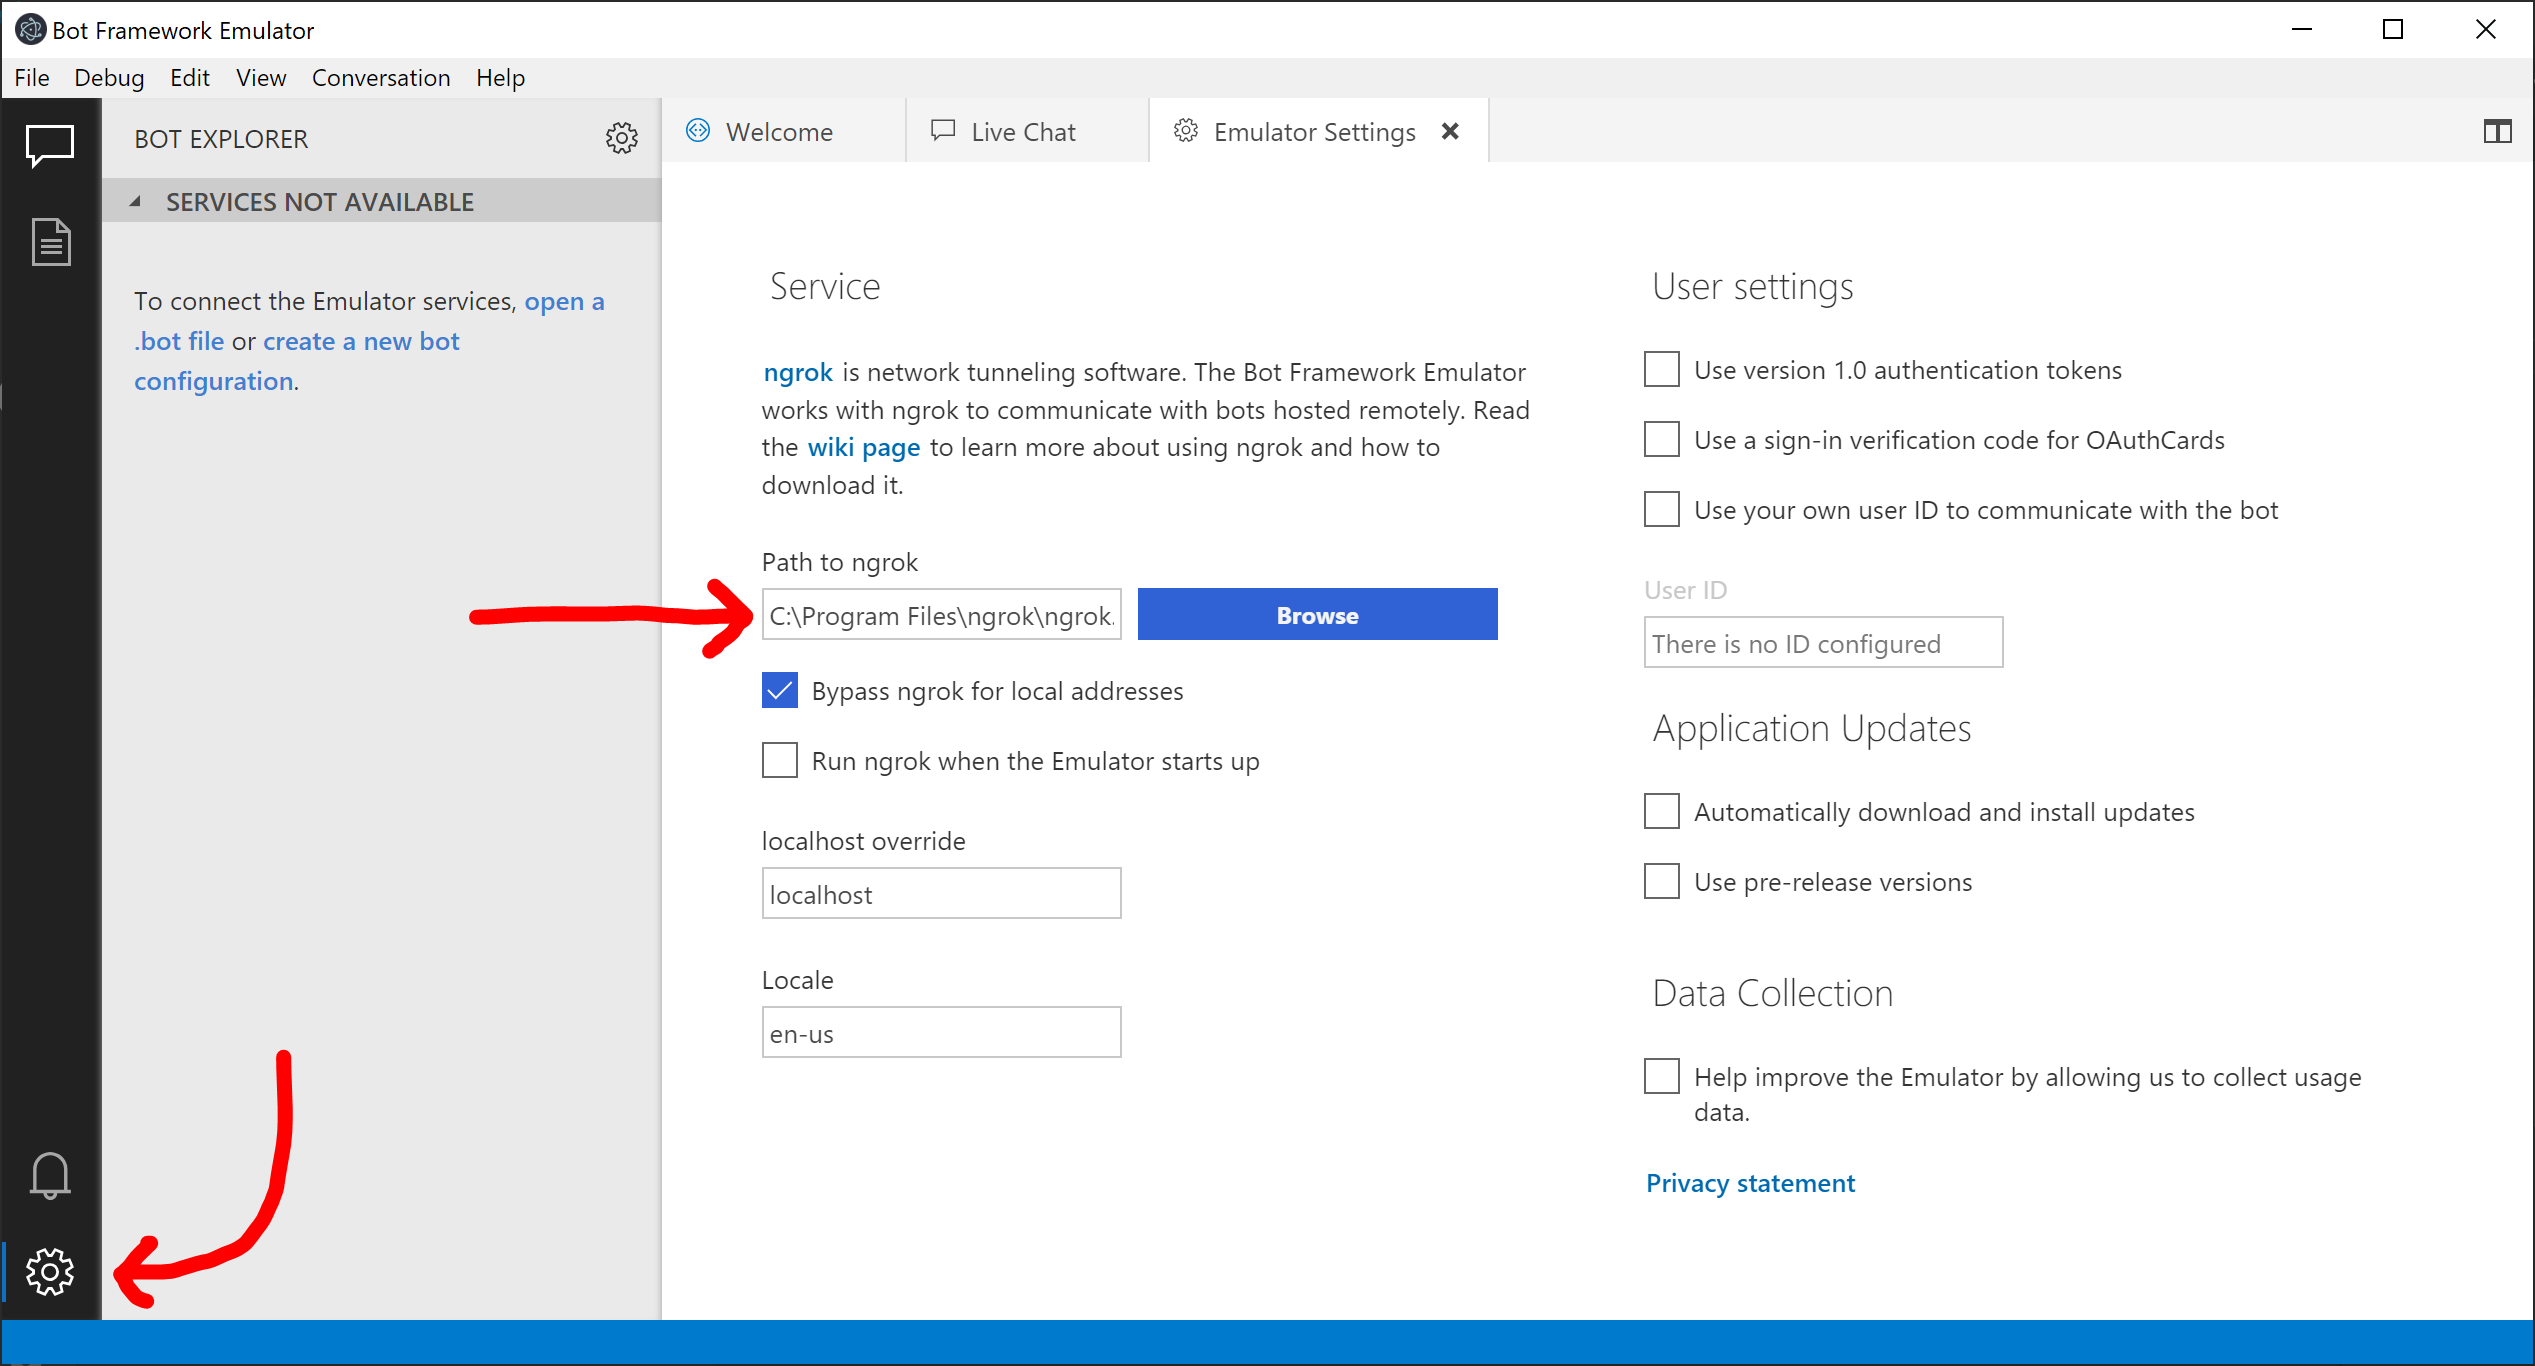Open the Conversation menu
This screenshot has width=2535, height=1366.
click(381, 78)
